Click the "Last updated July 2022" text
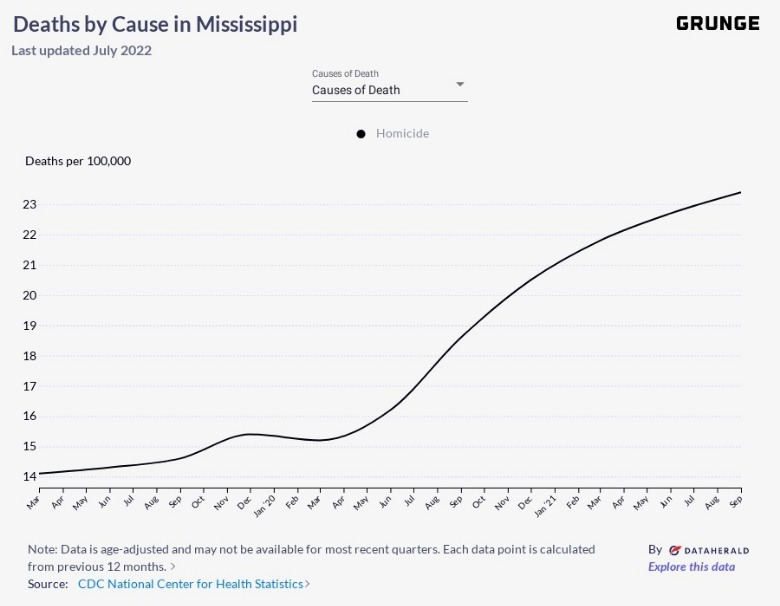Screen dimensions: 780x606 click(x=81, y=50)
